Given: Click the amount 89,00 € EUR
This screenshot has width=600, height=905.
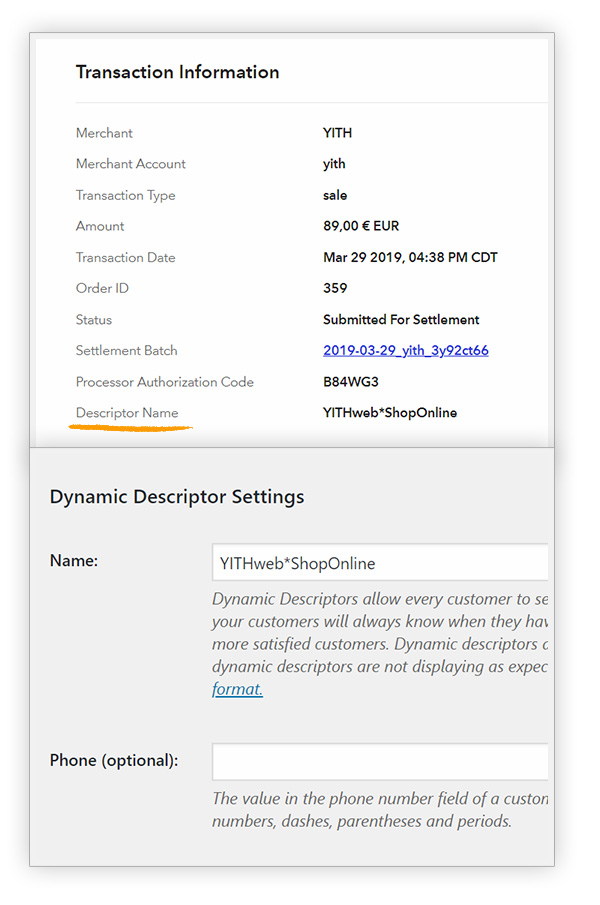Looking at the screenshot, I should click(x=361, y=226).
